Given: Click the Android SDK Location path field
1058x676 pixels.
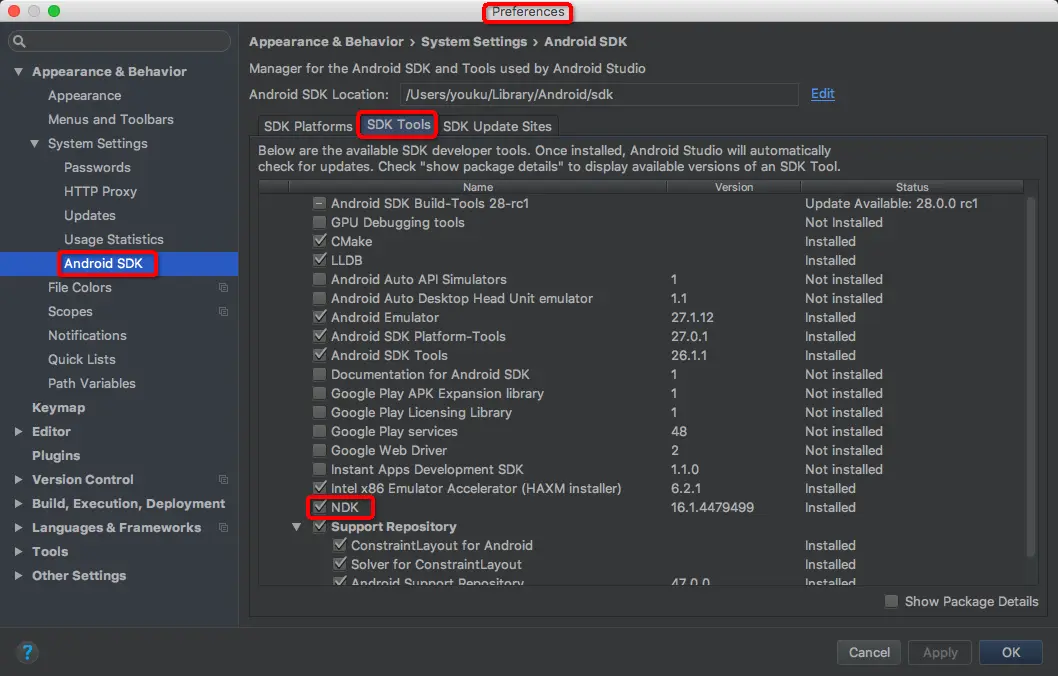Looking at the screenshot, I should point(599,94).
